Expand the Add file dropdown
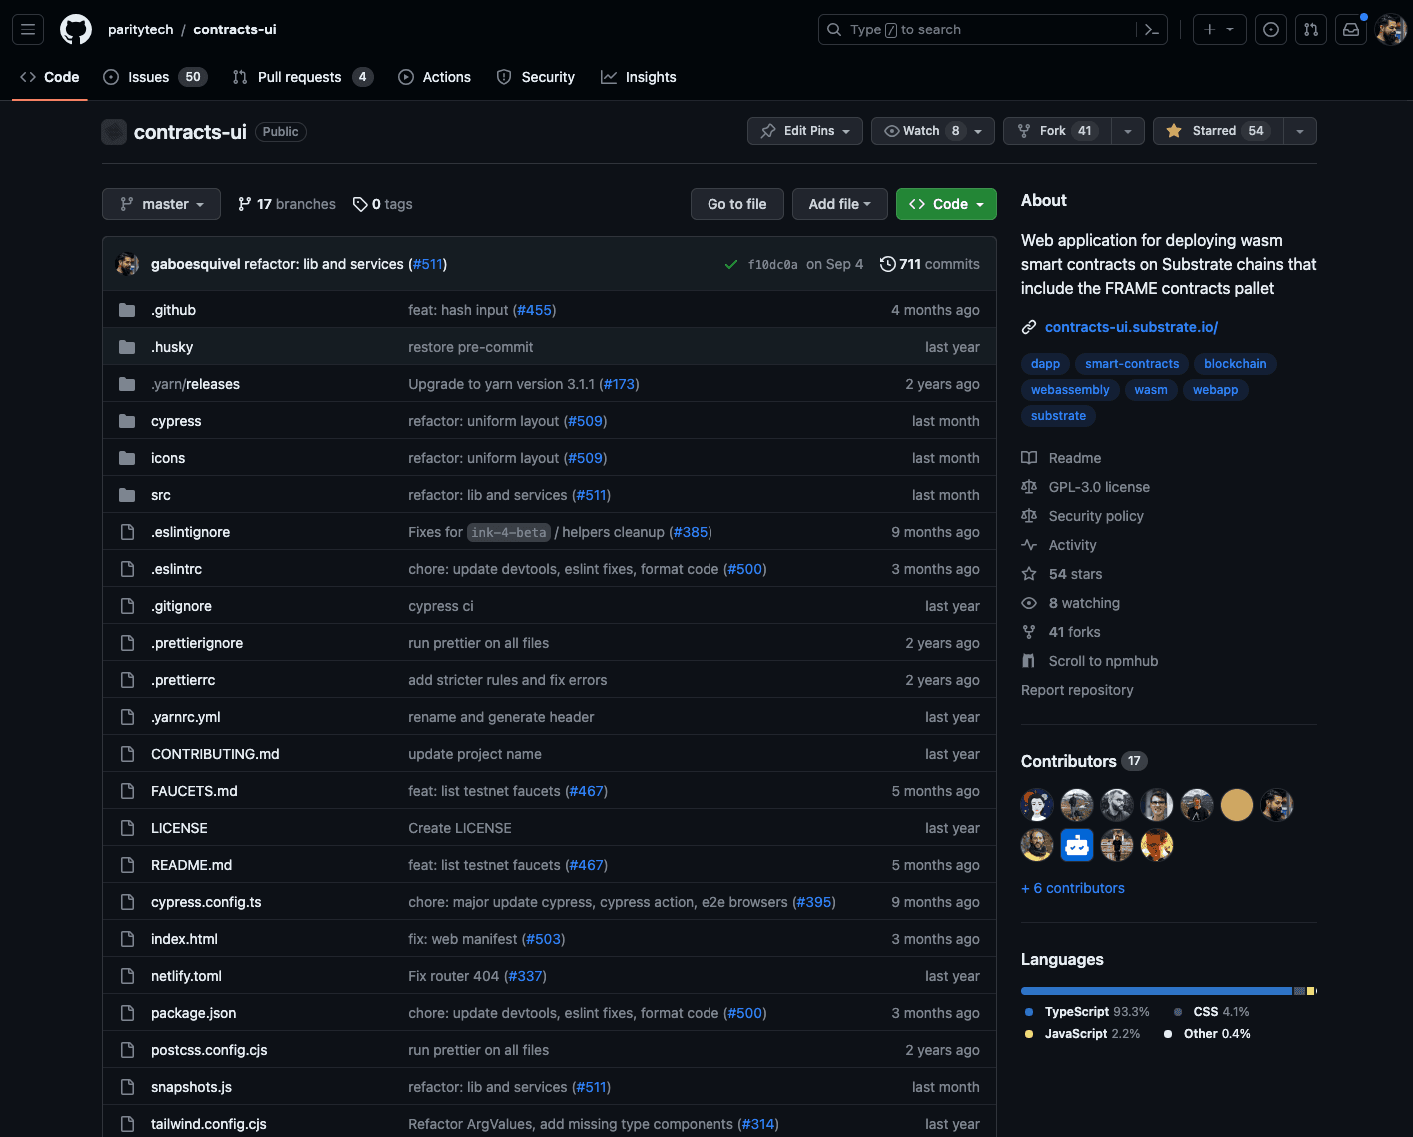This screenshot has width=1413, height=1137. [x=840, y=204]
